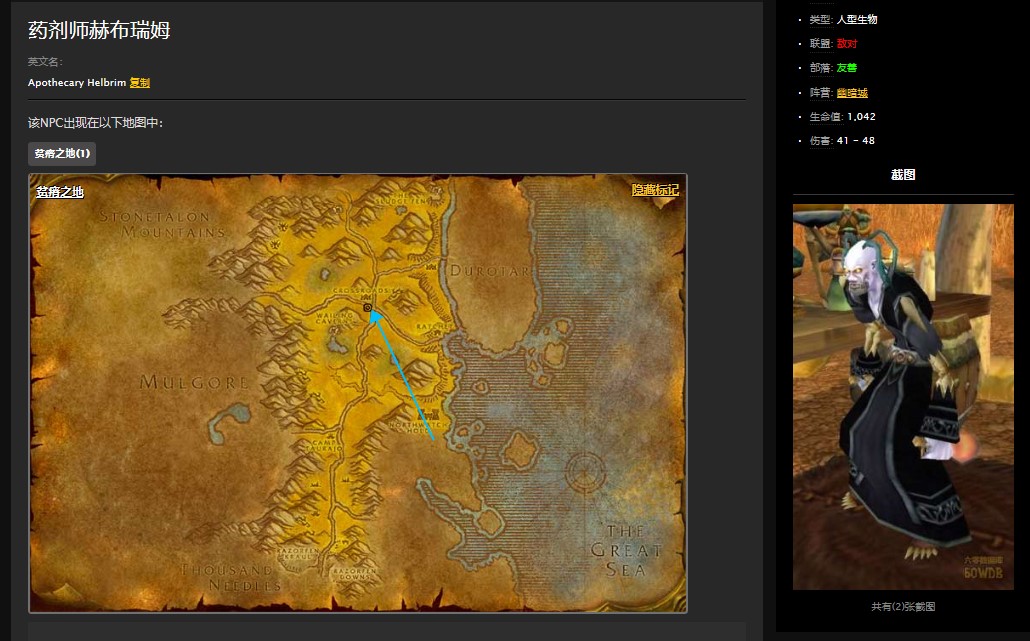Open the 贫瘠之地 zone link on the map
1030x641 pixels.
60,192
